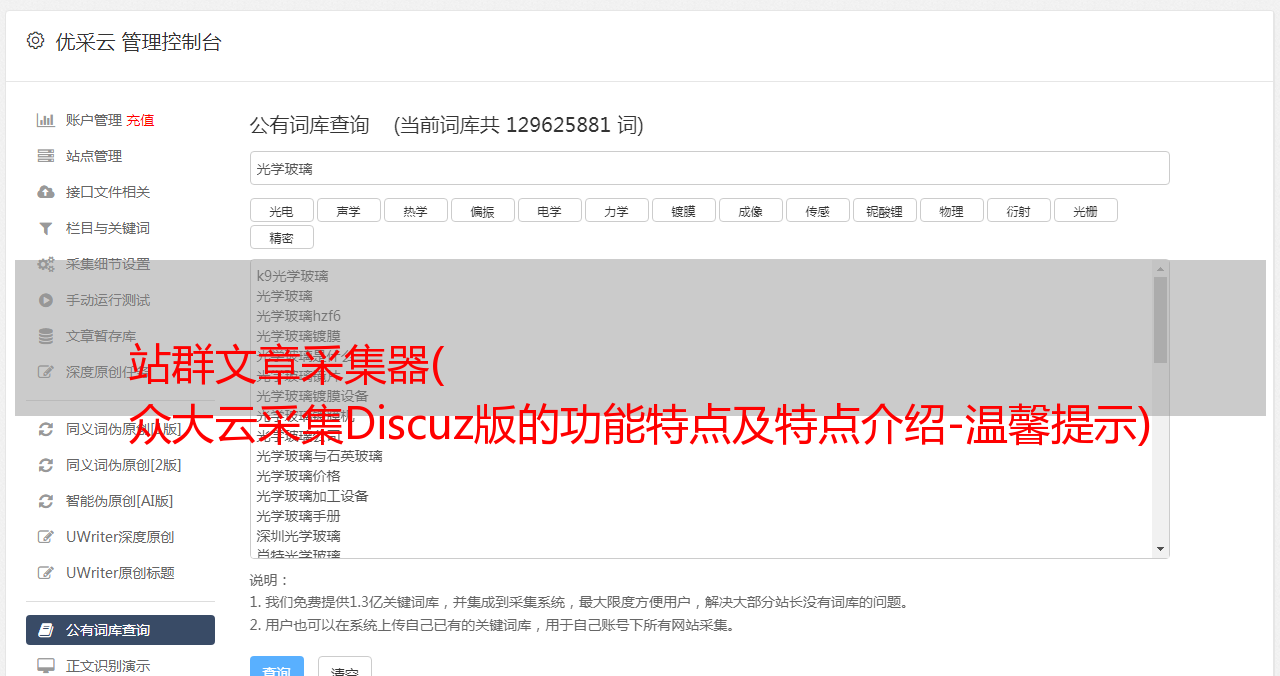This screenshot has width=1280, height=676.
Task: Click the 光电 tag button
Action: (x=281, y=210)
